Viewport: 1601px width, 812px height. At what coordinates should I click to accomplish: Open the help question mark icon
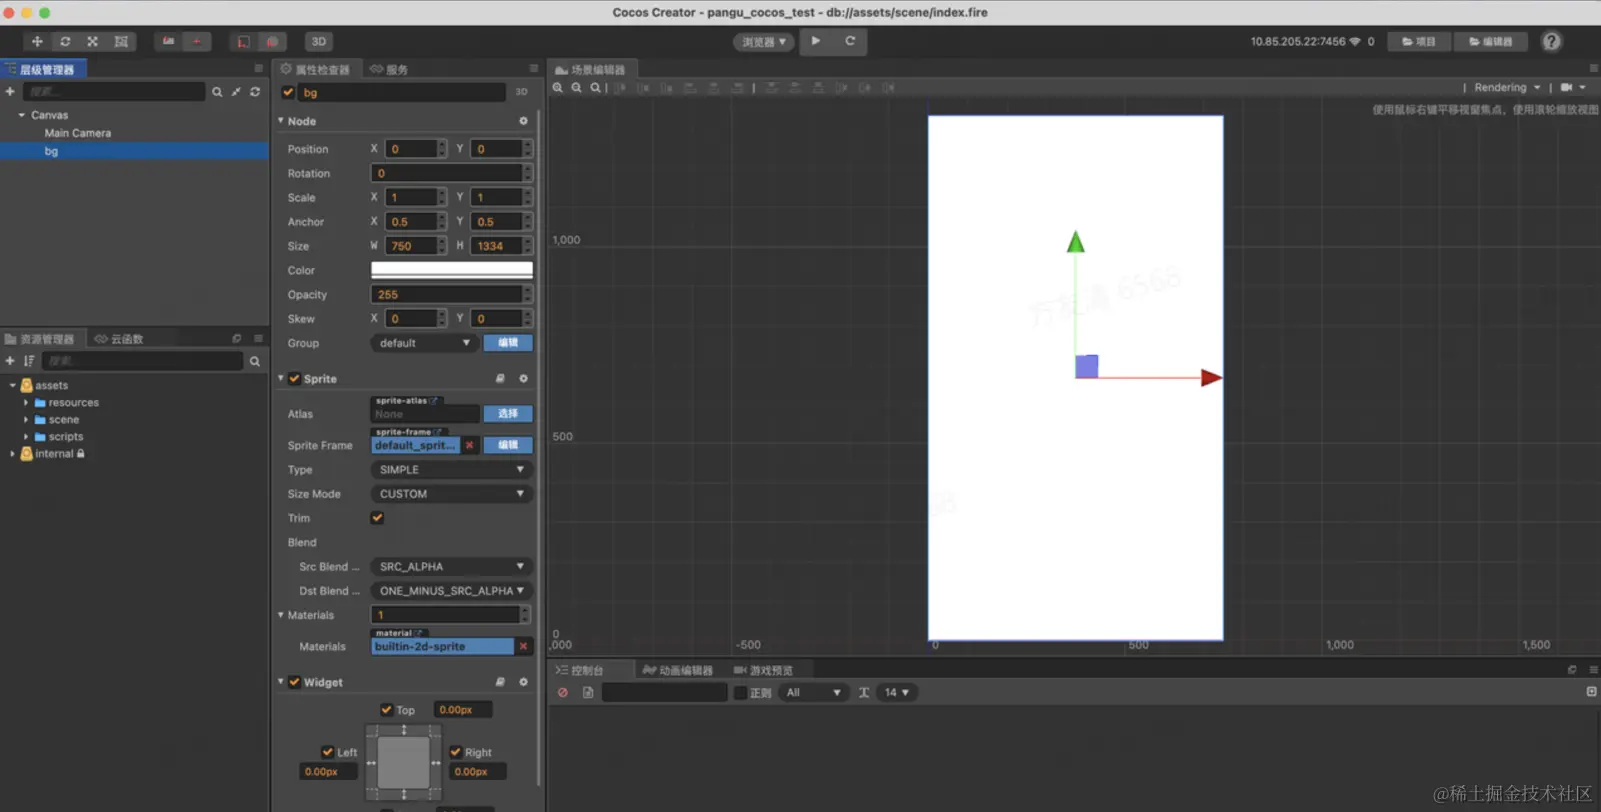1551,41
